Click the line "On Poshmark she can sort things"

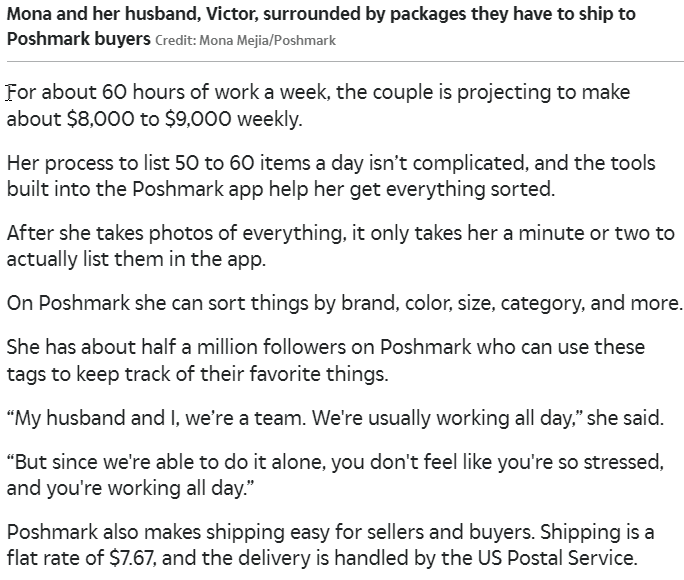(x=344, y=303)
